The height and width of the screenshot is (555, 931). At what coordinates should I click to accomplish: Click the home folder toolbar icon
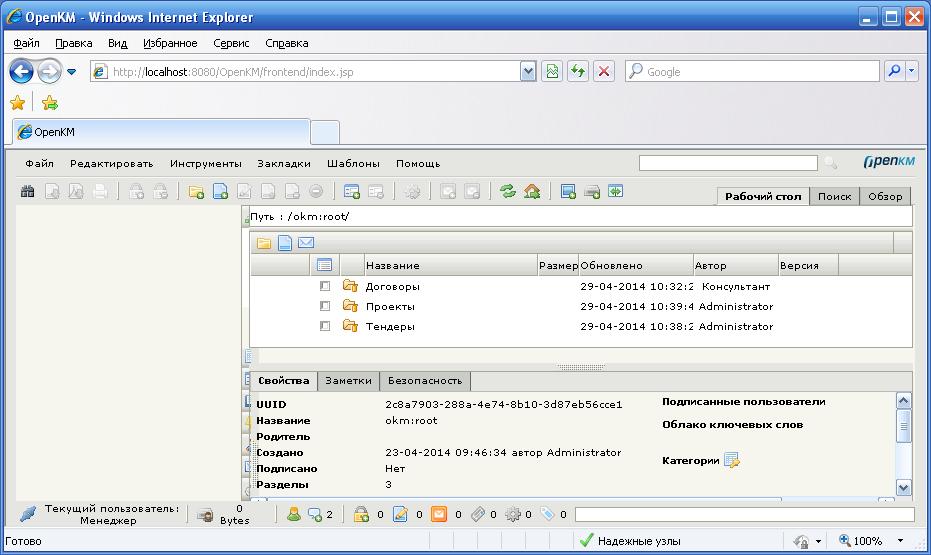click(x=532, y=192)
